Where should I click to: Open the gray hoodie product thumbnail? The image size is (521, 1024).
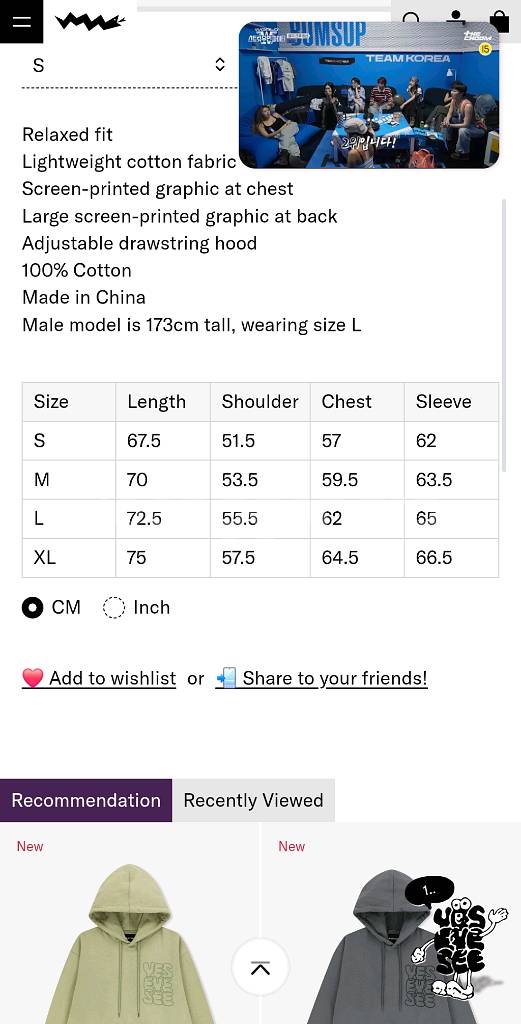coord(390,923)
